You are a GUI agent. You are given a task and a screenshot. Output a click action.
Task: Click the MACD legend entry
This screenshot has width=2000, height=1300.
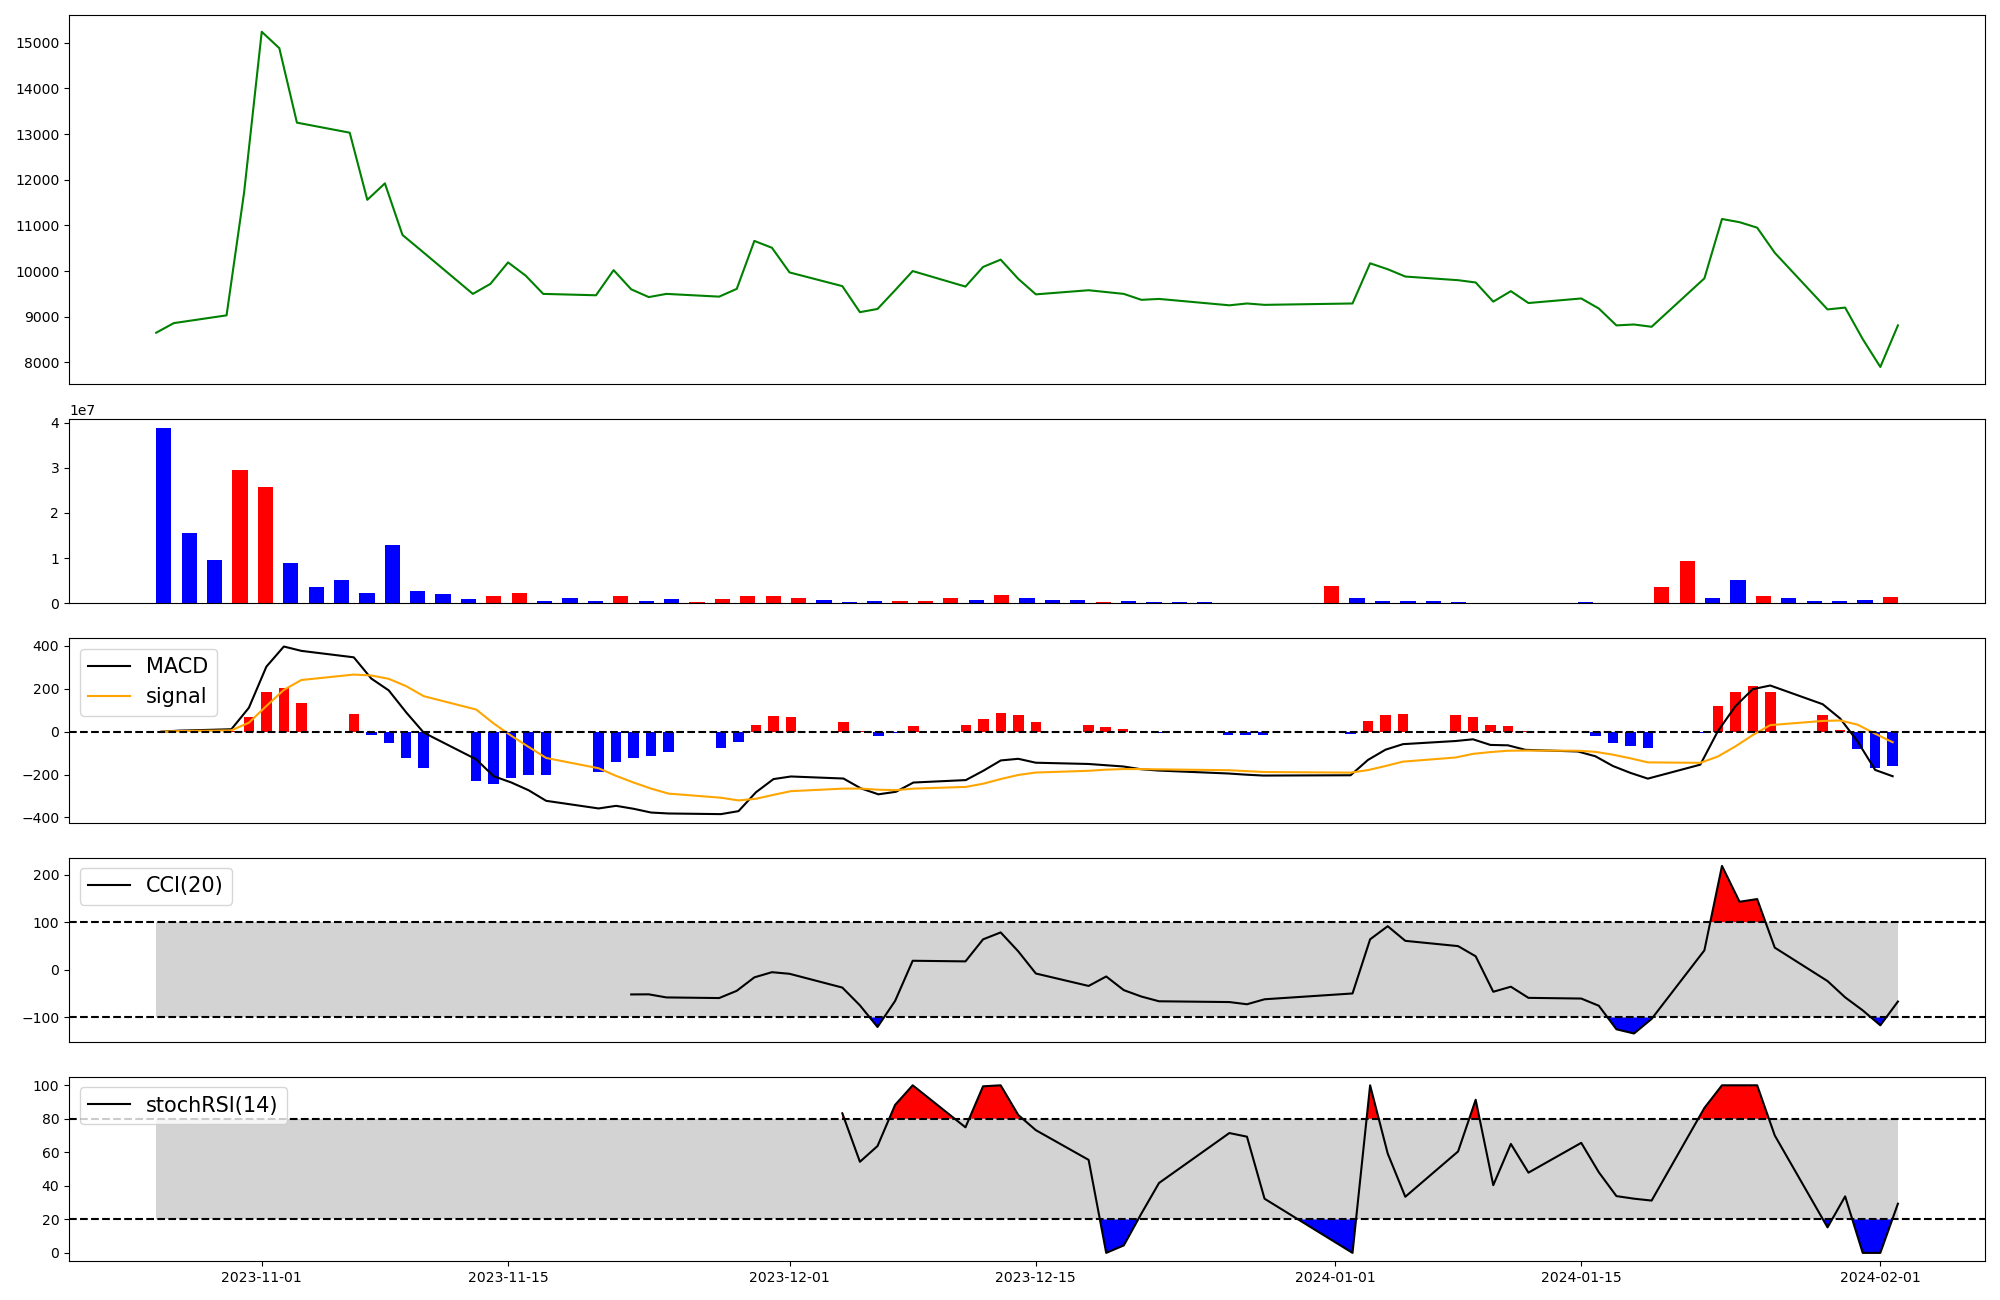click(176, 666)
